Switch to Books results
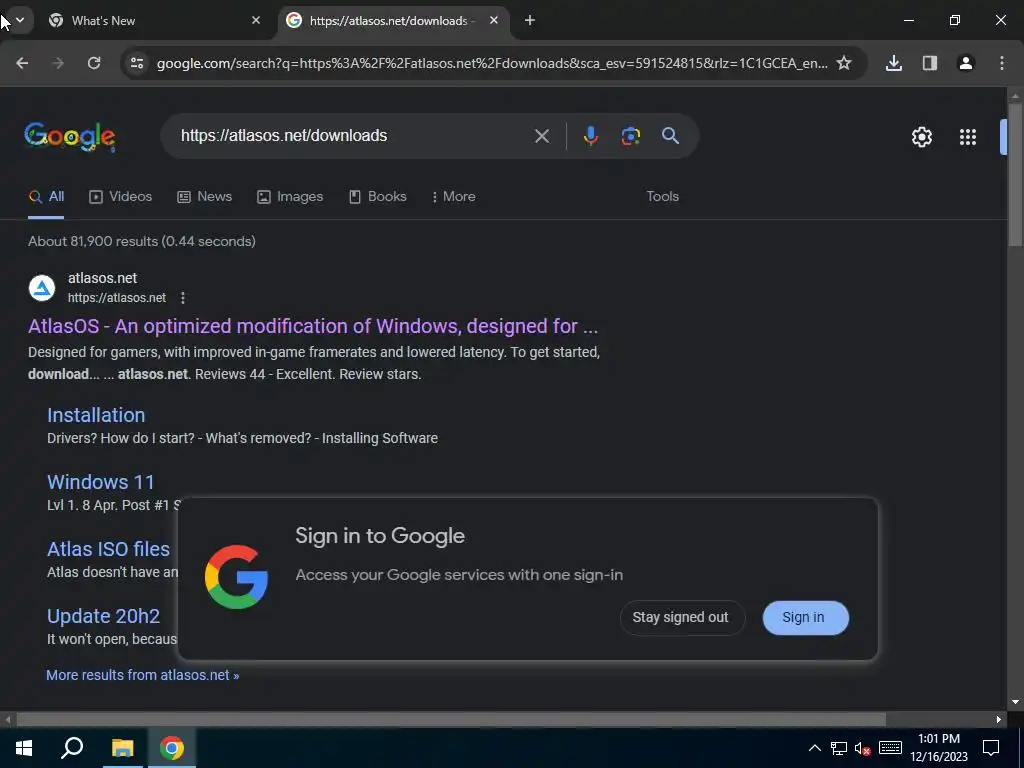The width and height of the screenshot is (1024, 768). pos(377,197)
